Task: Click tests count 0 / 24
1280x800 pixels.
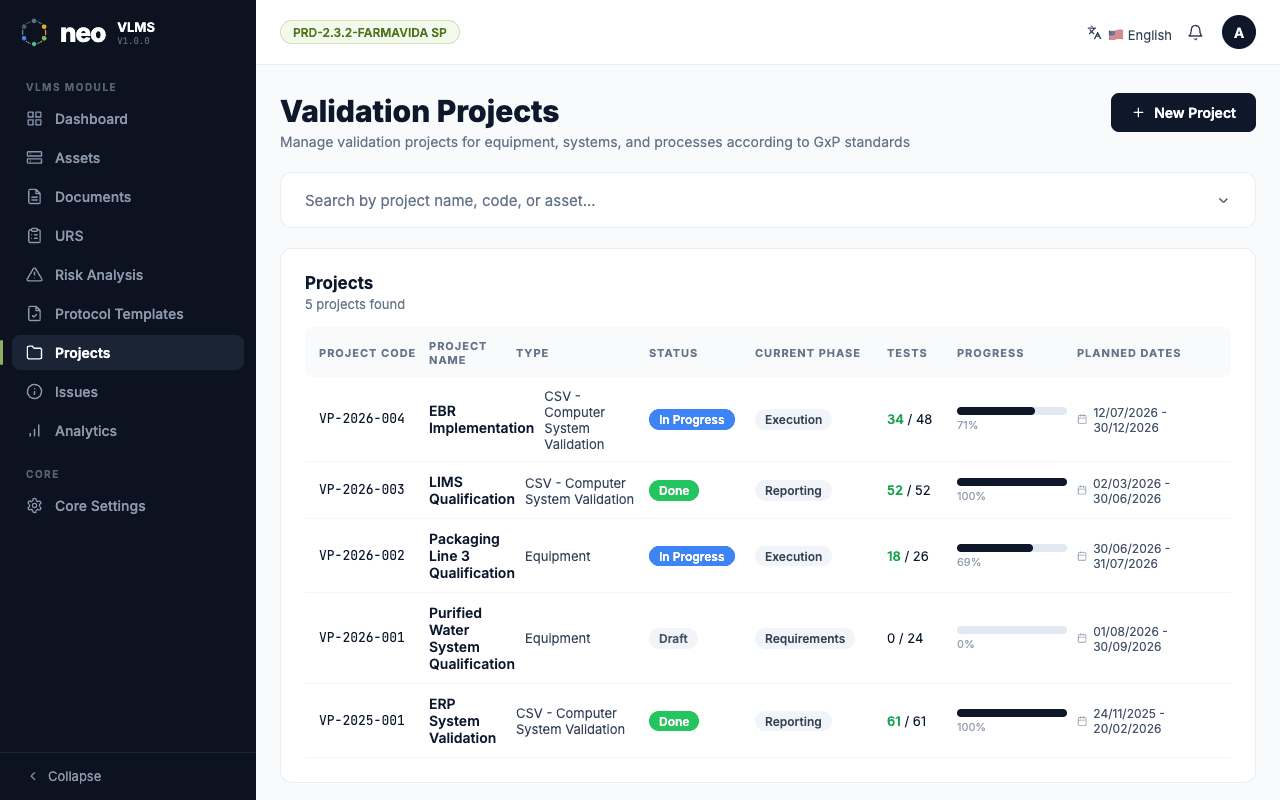Action: (x=905, y=638)
